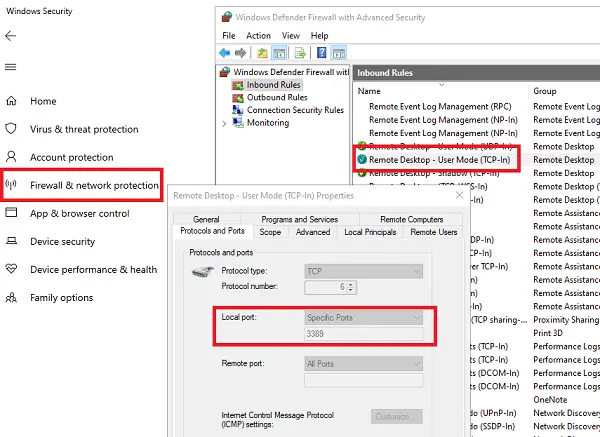Select Outbound Rules in the tree

click(x=277, y=97)
